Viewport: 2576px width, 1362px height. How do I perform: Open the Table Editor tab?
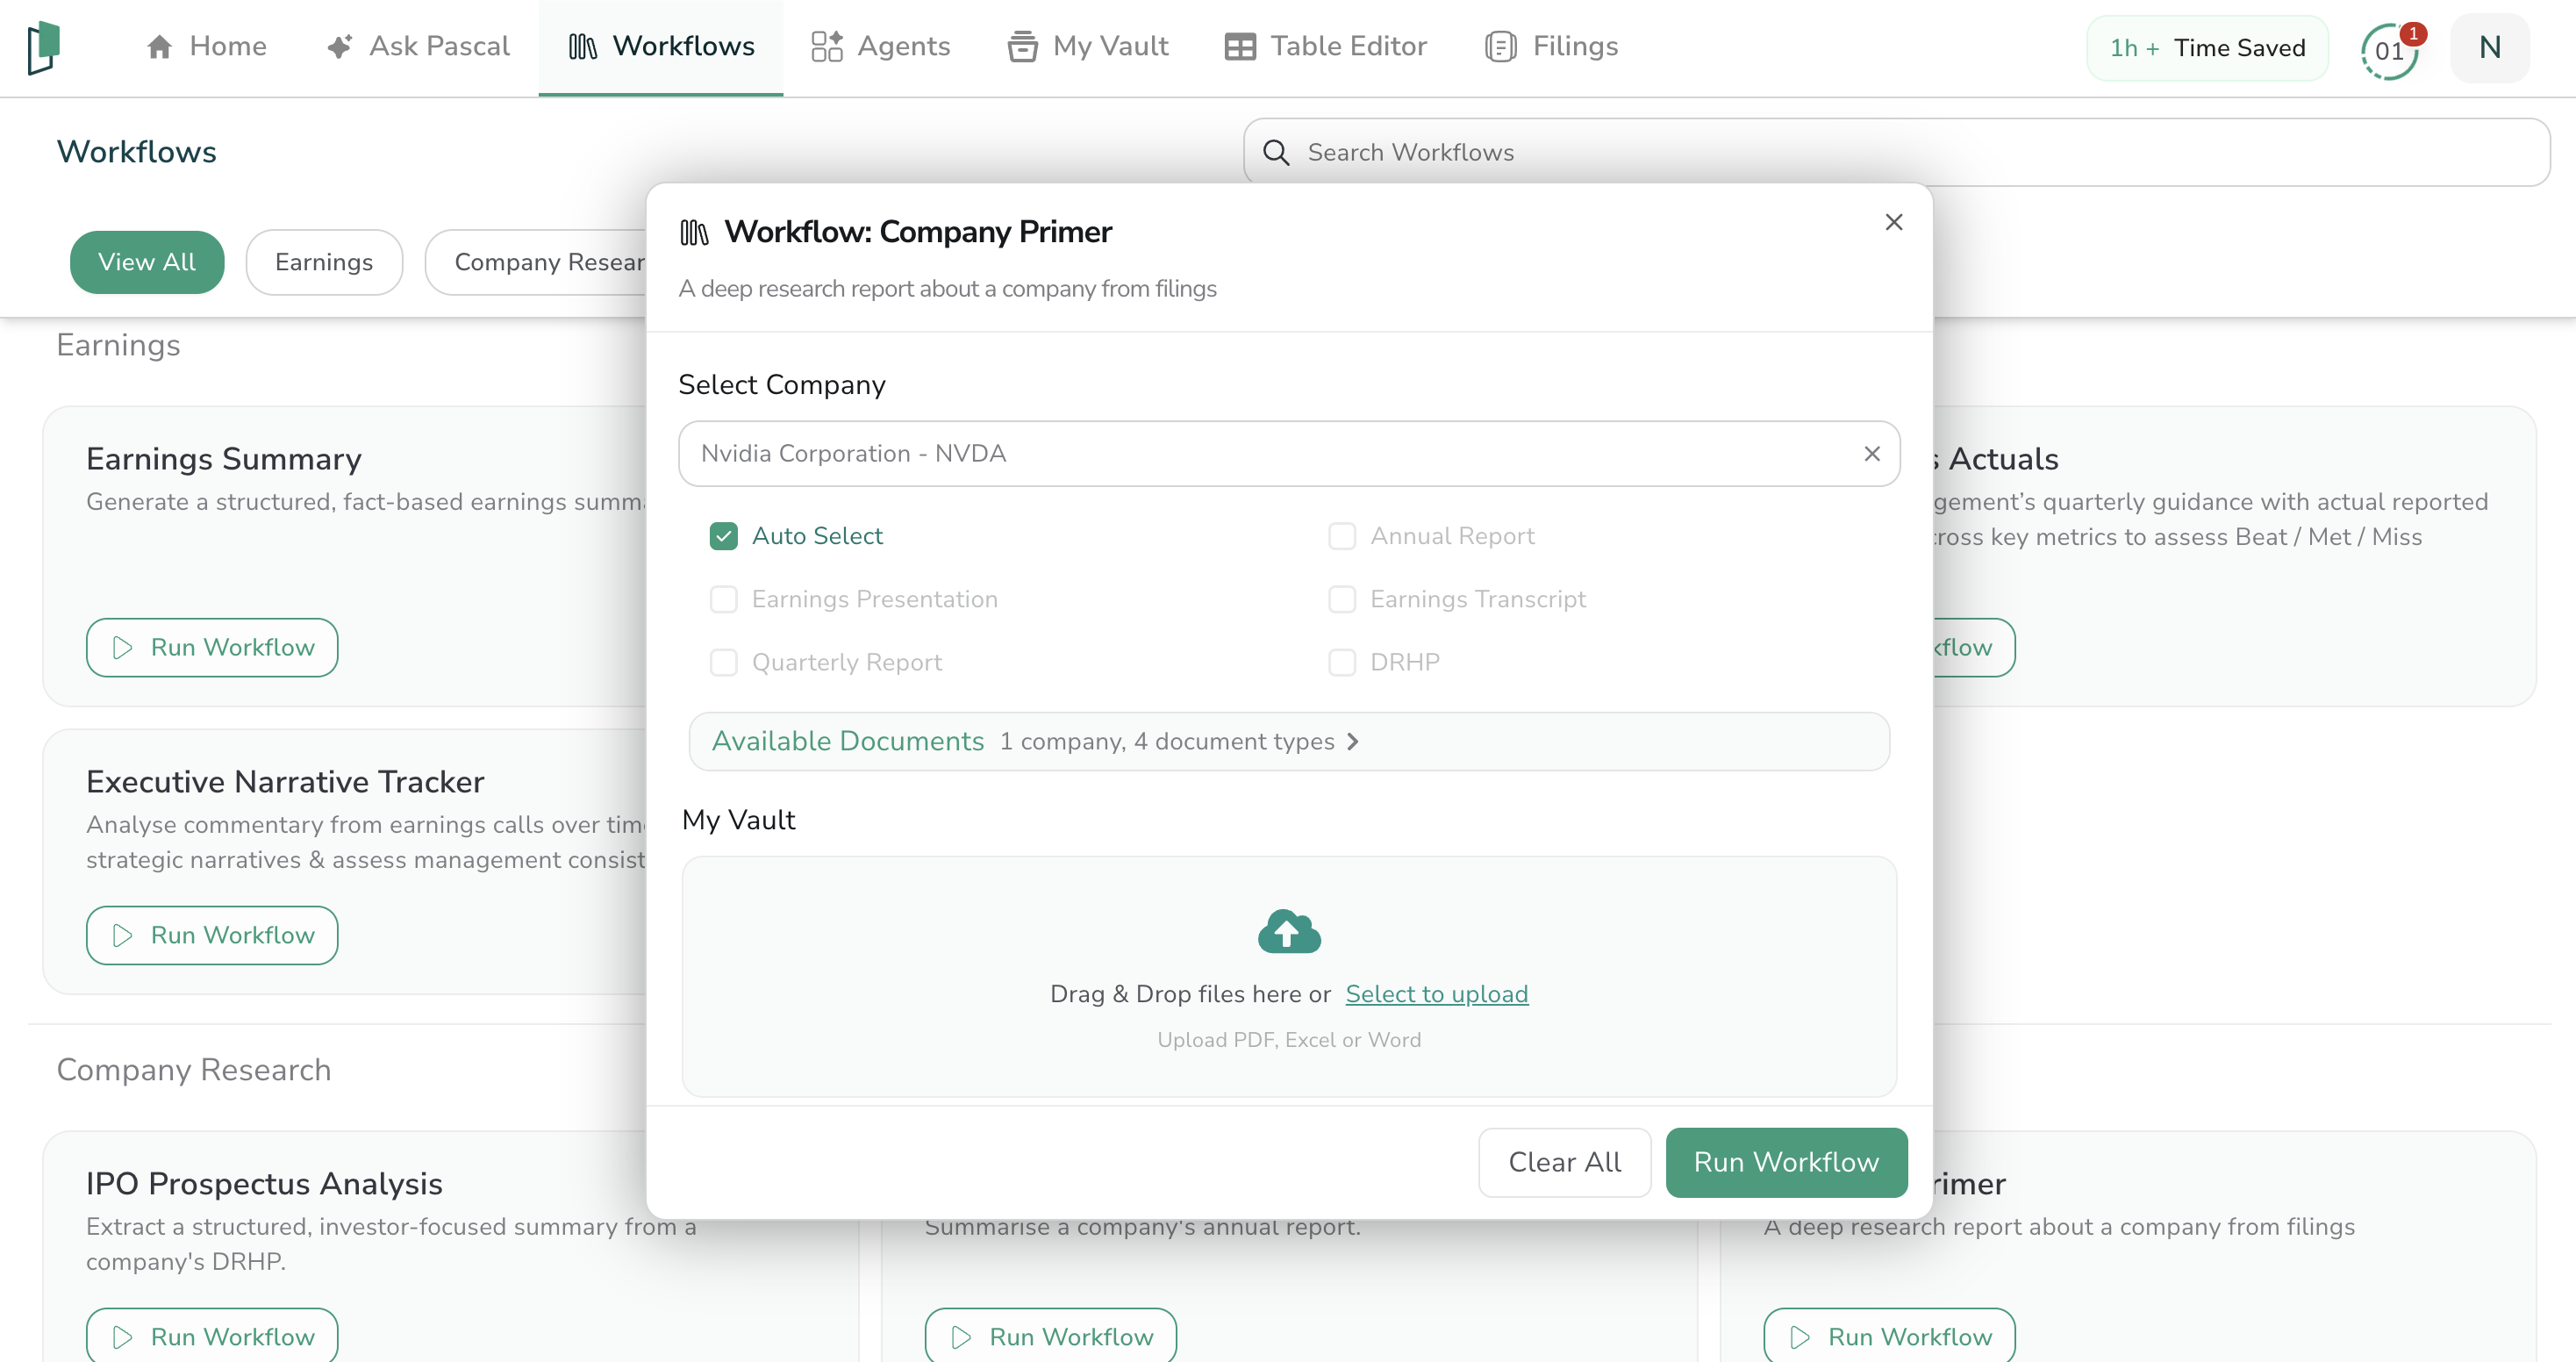(x=1326, y=47)
